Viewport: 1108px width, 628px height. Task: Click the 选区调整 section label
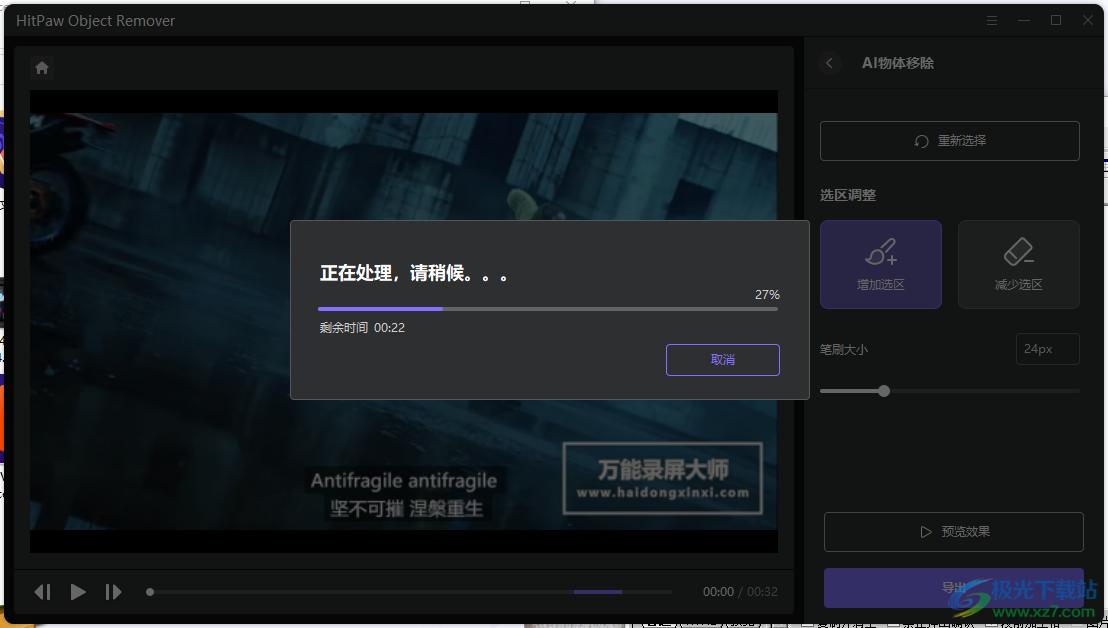pyautogui.click(x=848, y=196)
